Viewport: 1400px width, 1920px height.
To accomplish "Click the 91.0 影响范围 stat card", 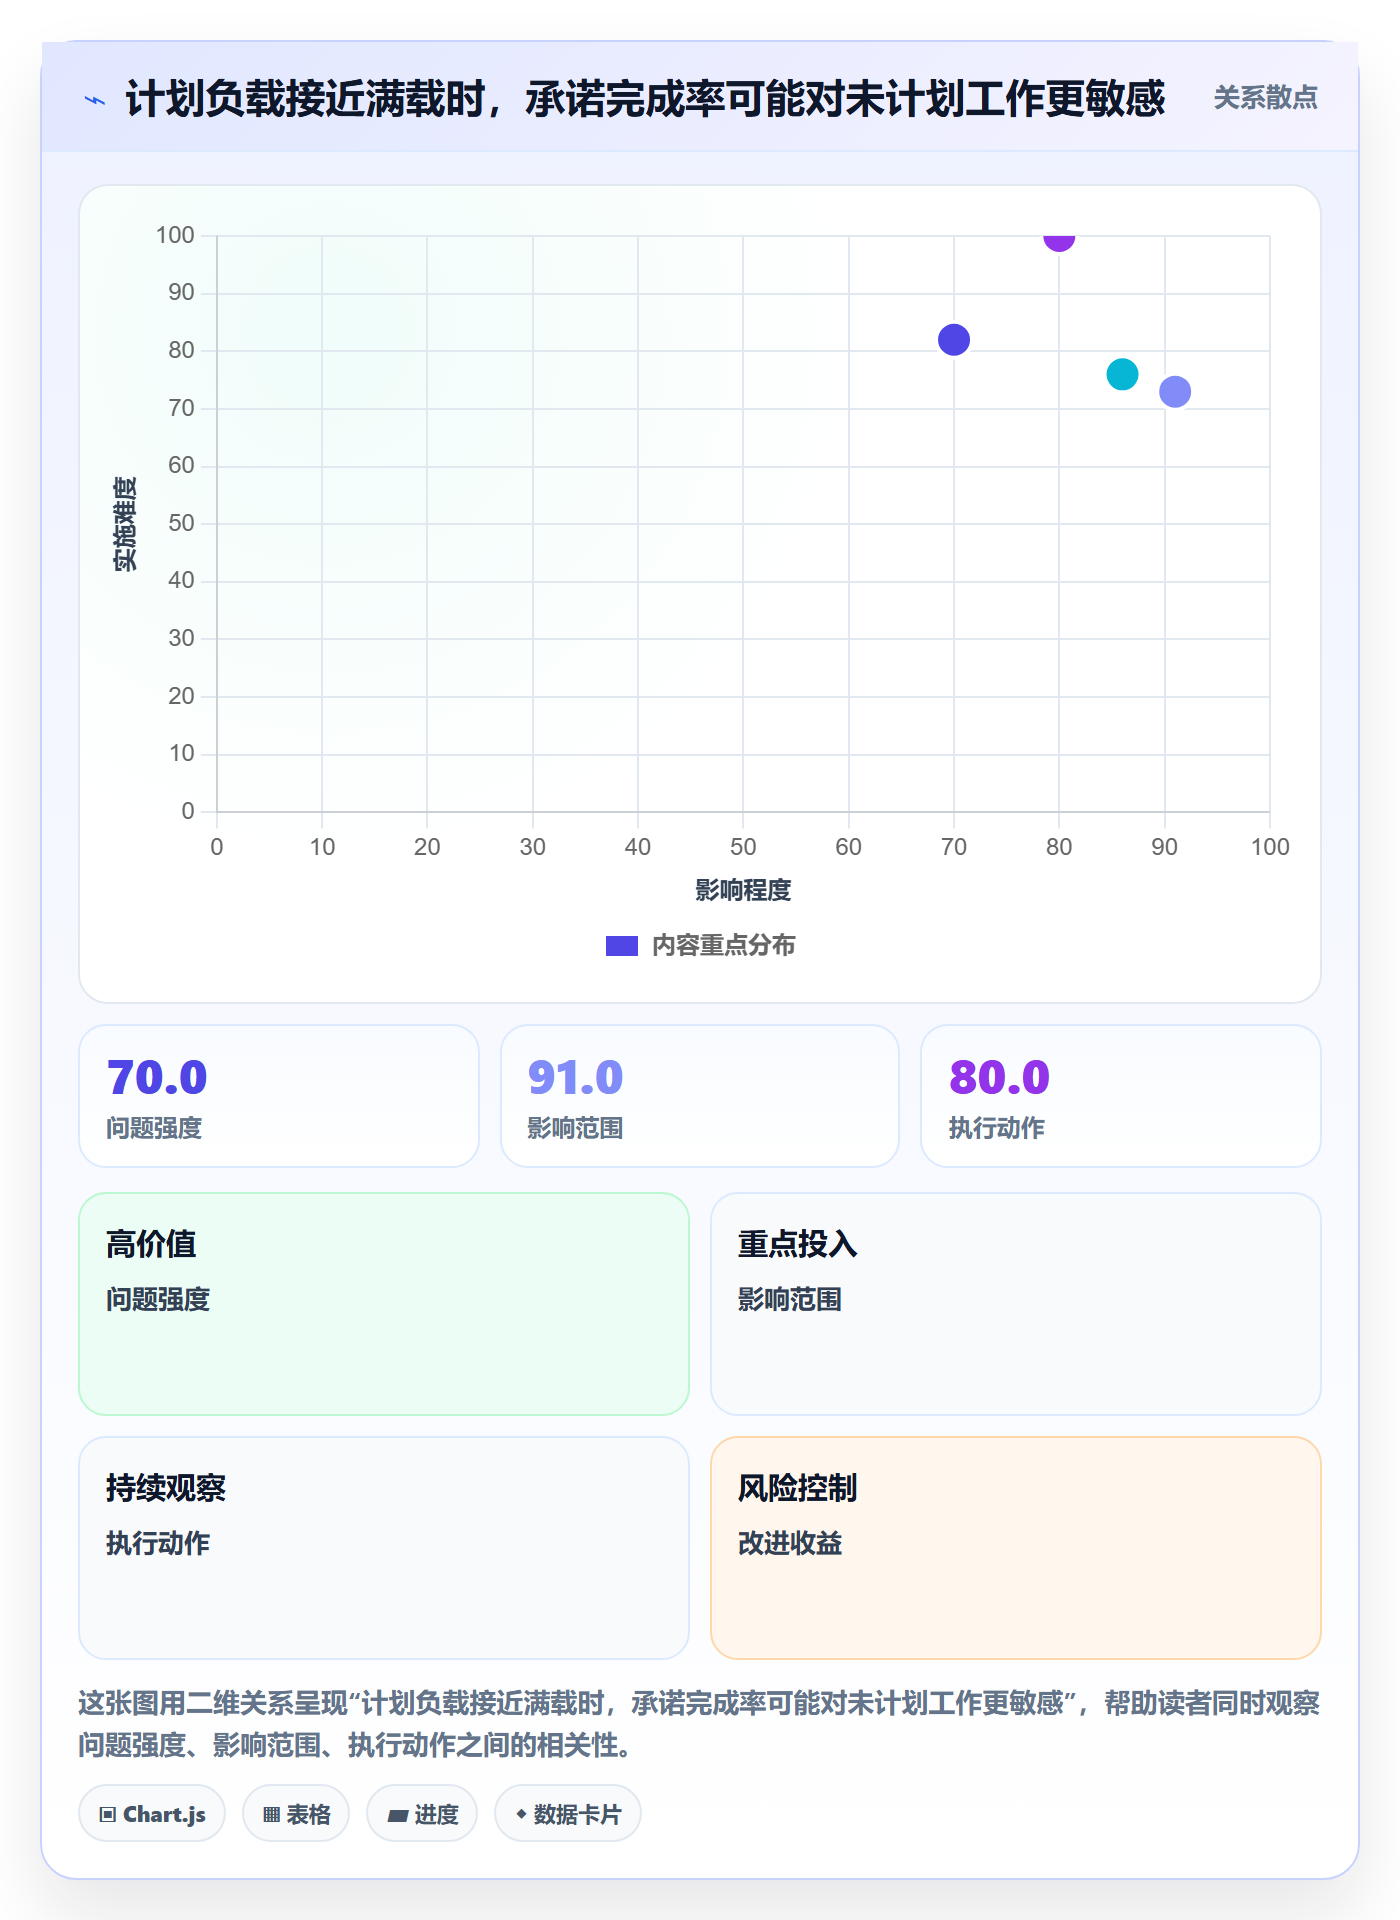I will pyautogui.click(x=700, y=1096).
